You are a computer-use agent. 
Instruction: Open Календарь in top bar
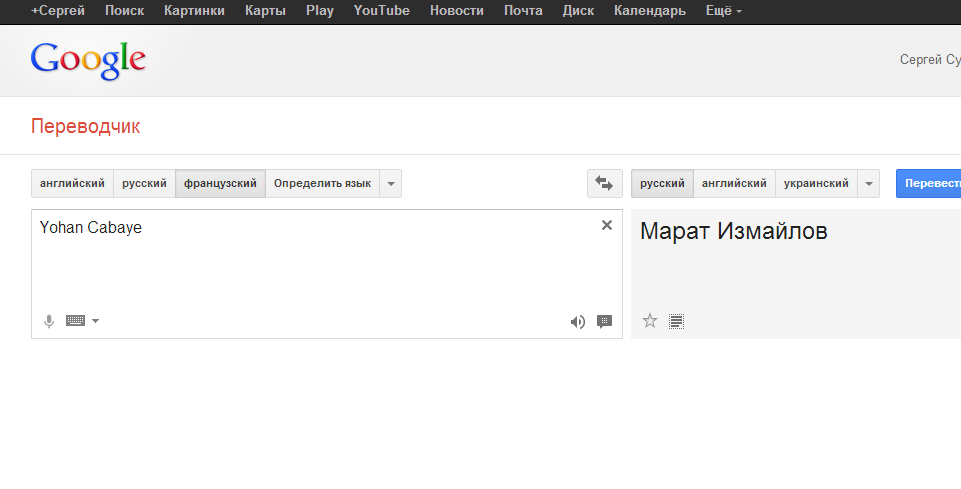[650, 11]
